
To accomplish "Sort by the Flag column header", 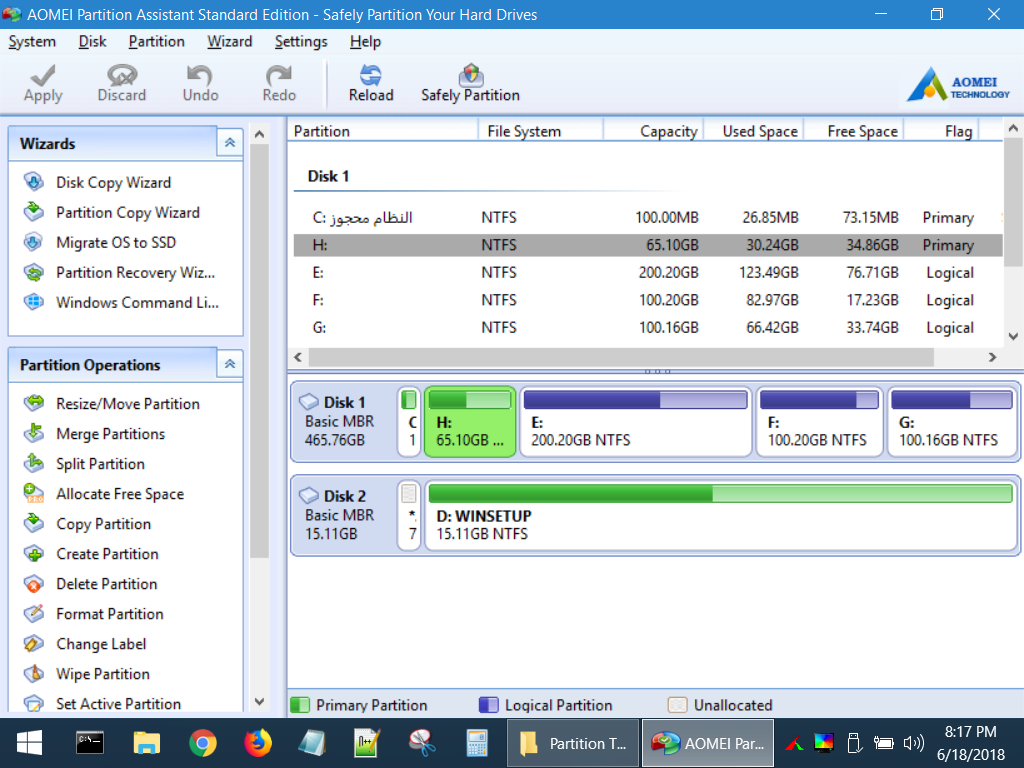I will 940,131.
